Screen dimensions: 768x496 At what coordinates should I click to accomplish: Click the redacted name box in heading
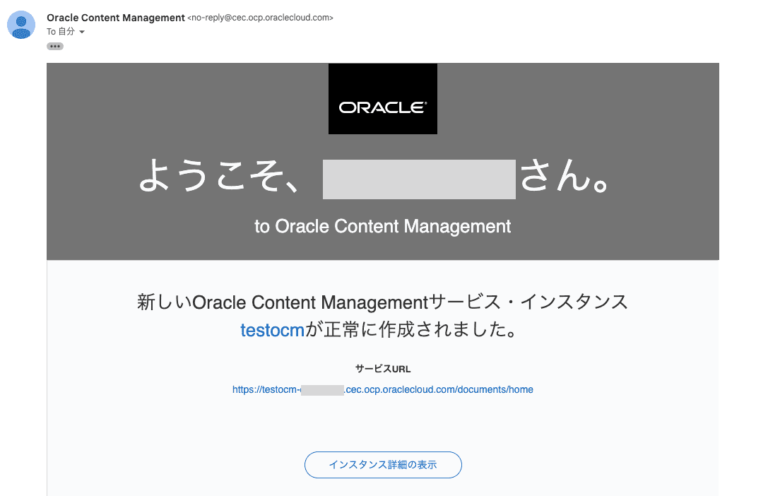(418, 179)
